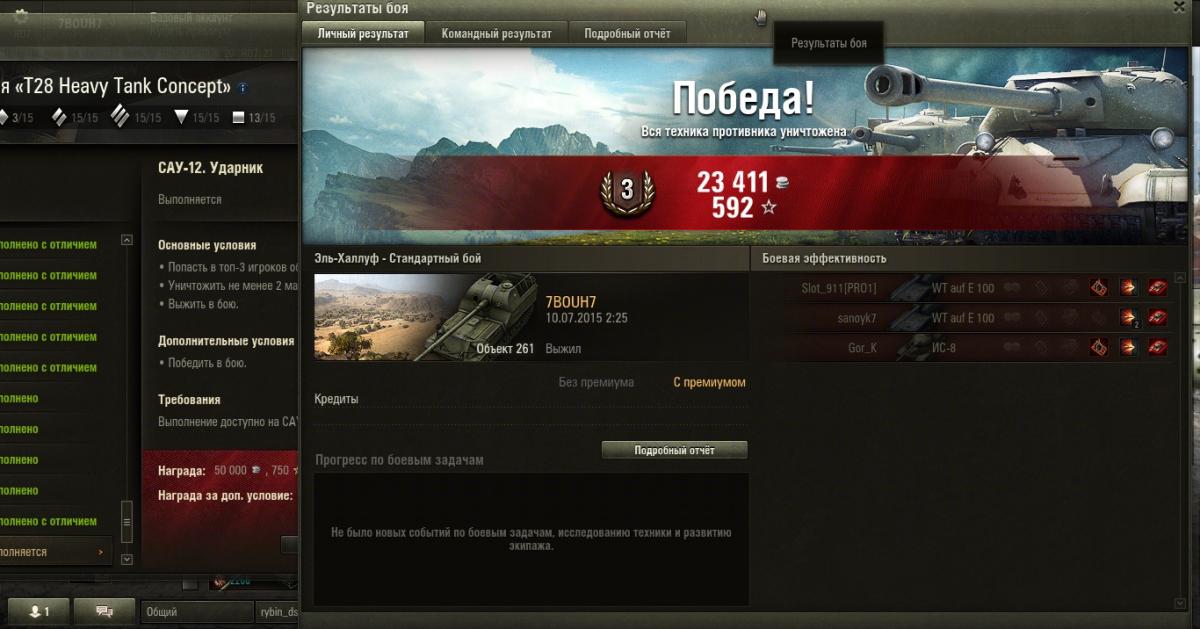Select the triangle mission branch icon
Viewport: 1200px width, 629px height.
point(181,117)
